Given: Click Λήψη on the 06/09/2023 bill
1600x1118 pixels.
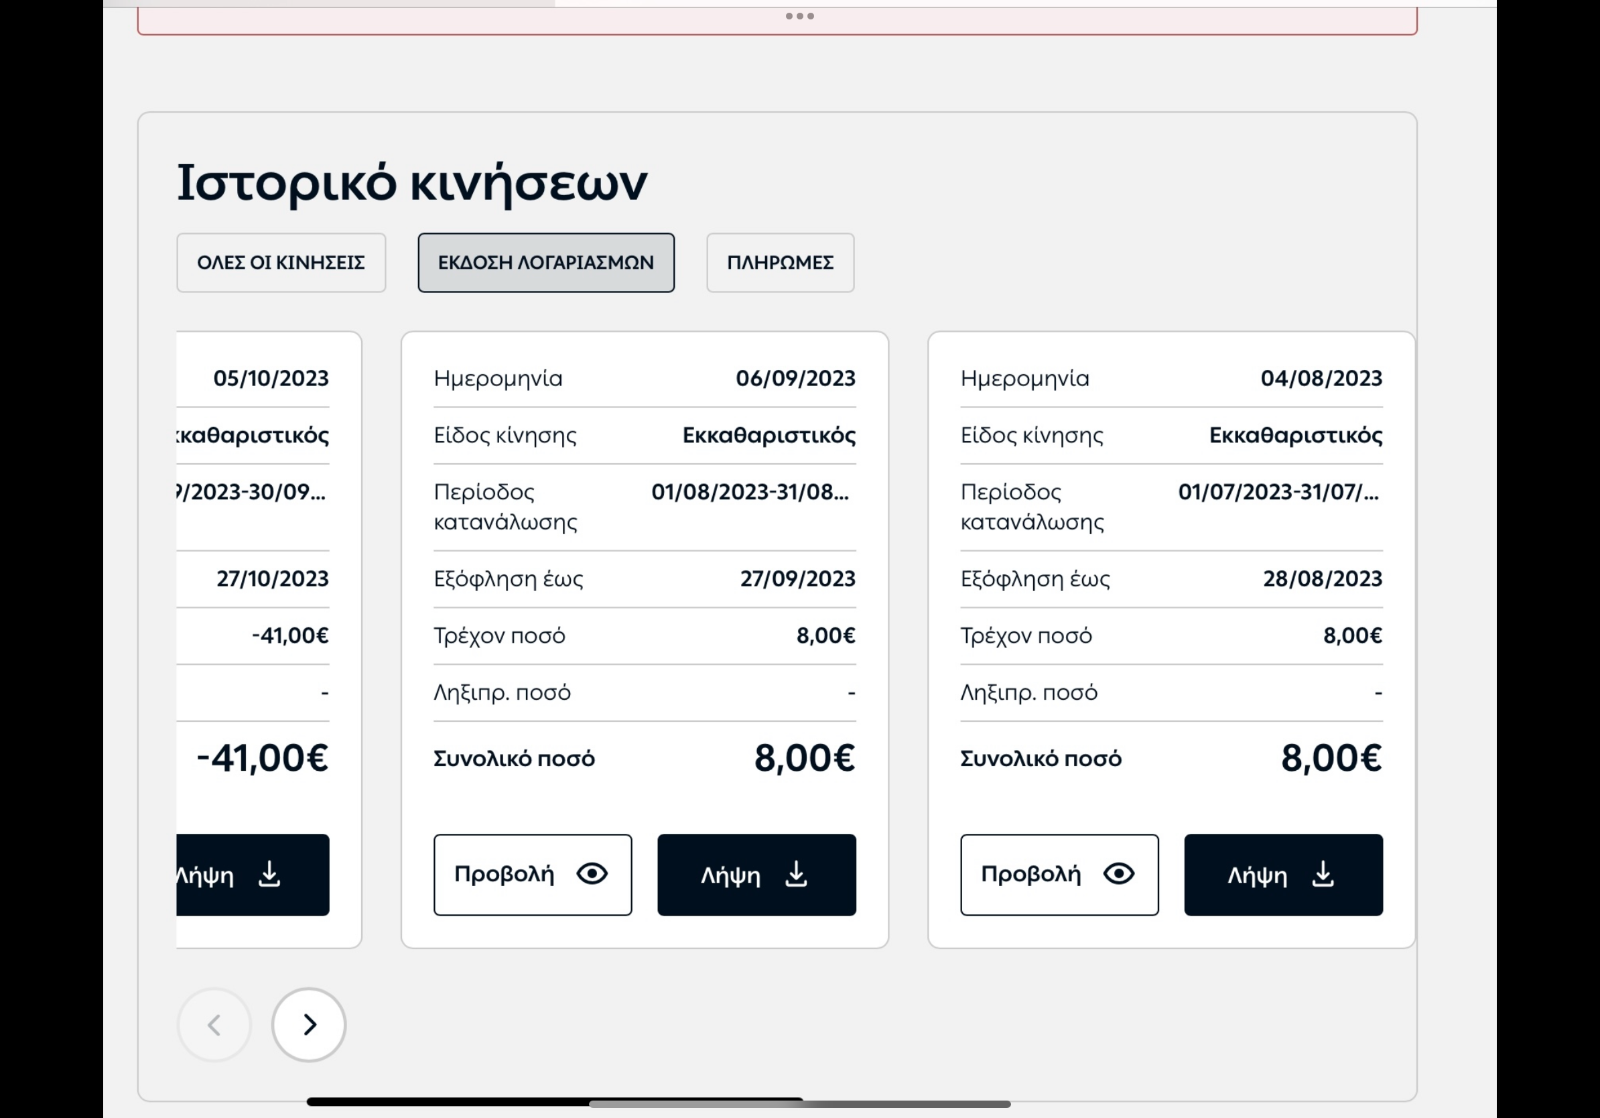Looking at the screenshot, I should click(x=757, y=875).
